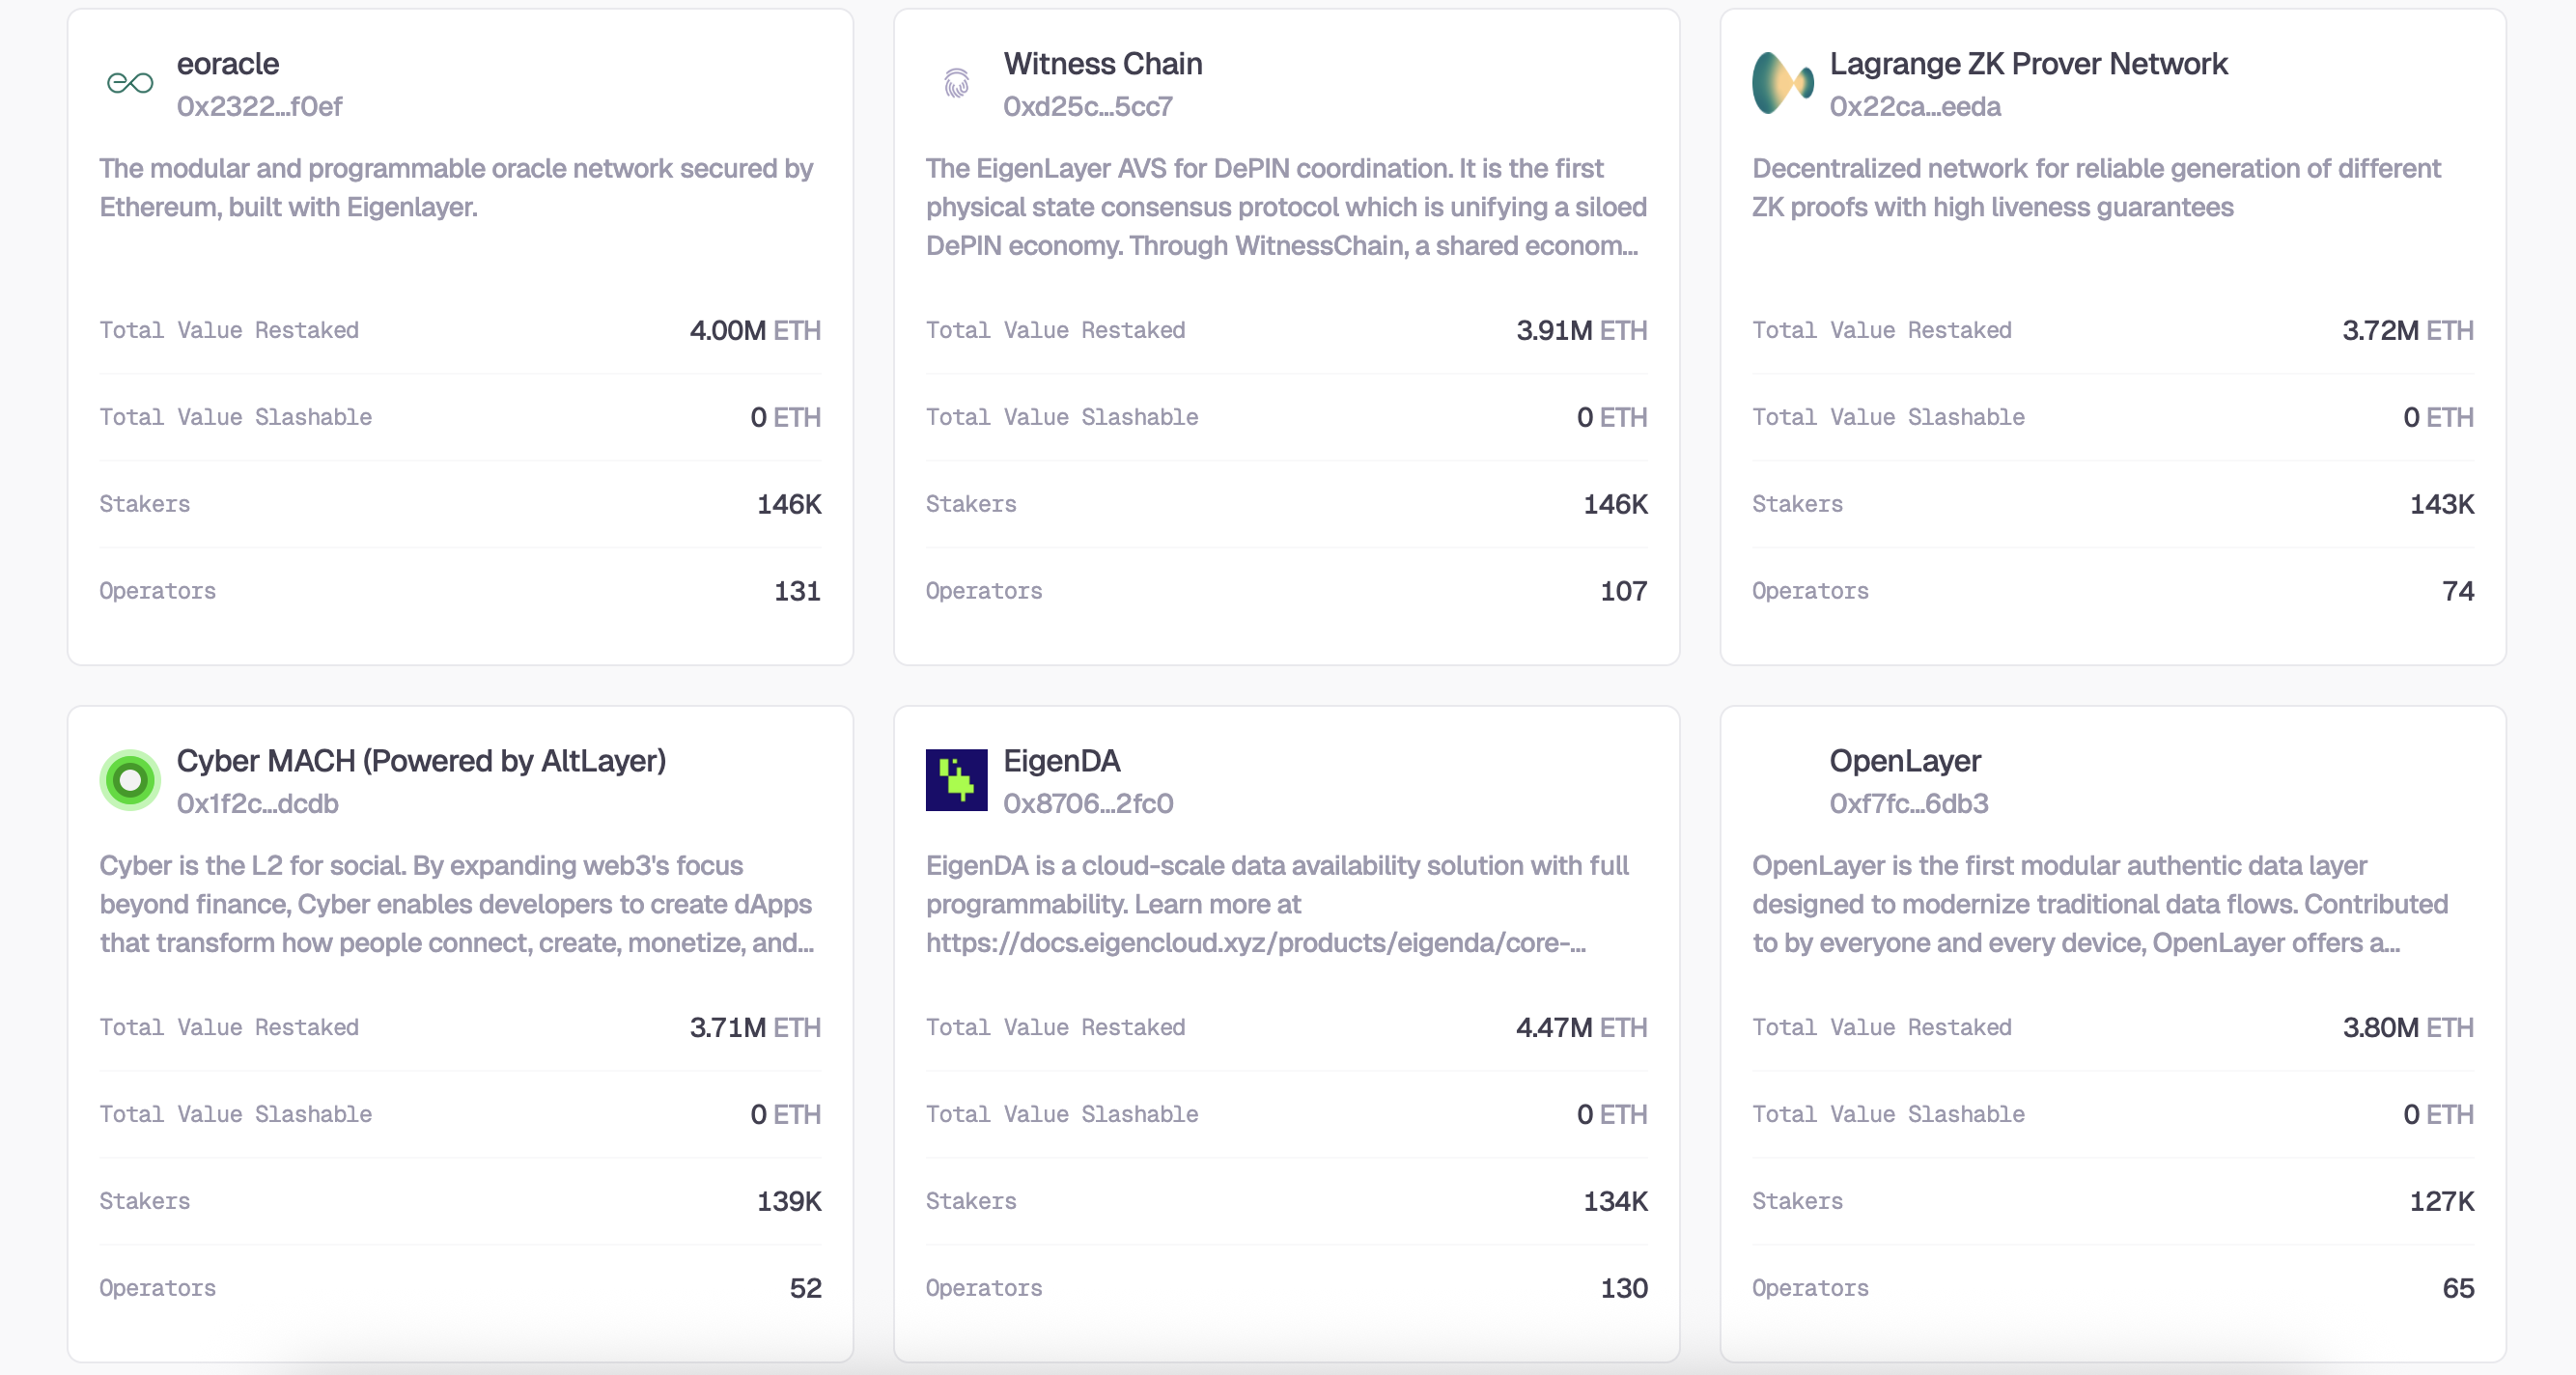Click OpenLayer address 0xf7fc...6db3
Image resolution: width=2576 pixels, height=1375 pixels.
coord(1909,804)
